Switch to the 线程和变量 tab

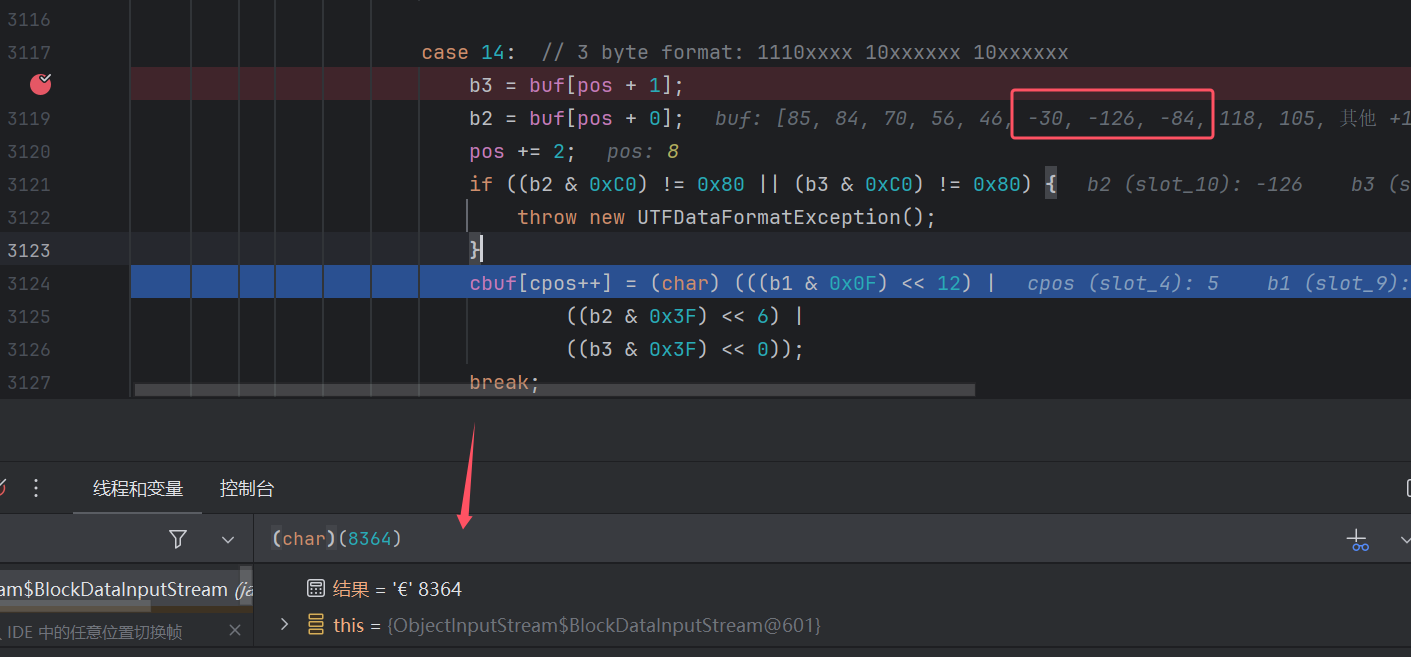(138, 489)
